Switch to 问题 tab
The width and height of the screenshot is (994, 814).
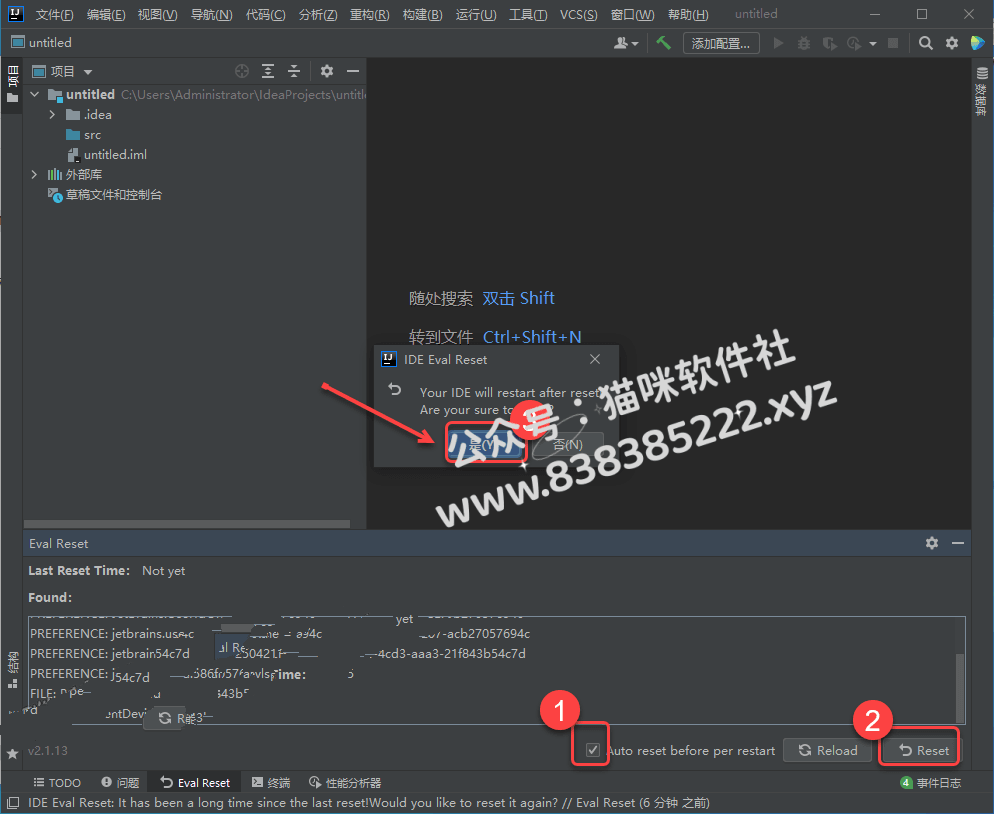pos(120,782)
